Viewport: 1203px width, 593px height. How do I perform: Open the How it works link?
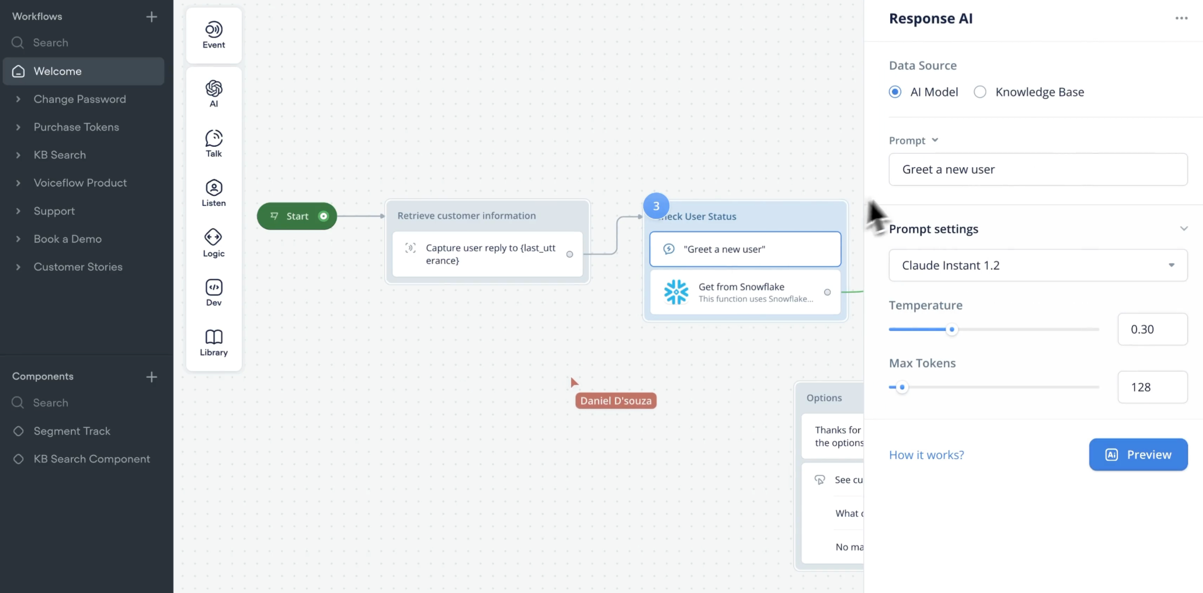[926, 454]
